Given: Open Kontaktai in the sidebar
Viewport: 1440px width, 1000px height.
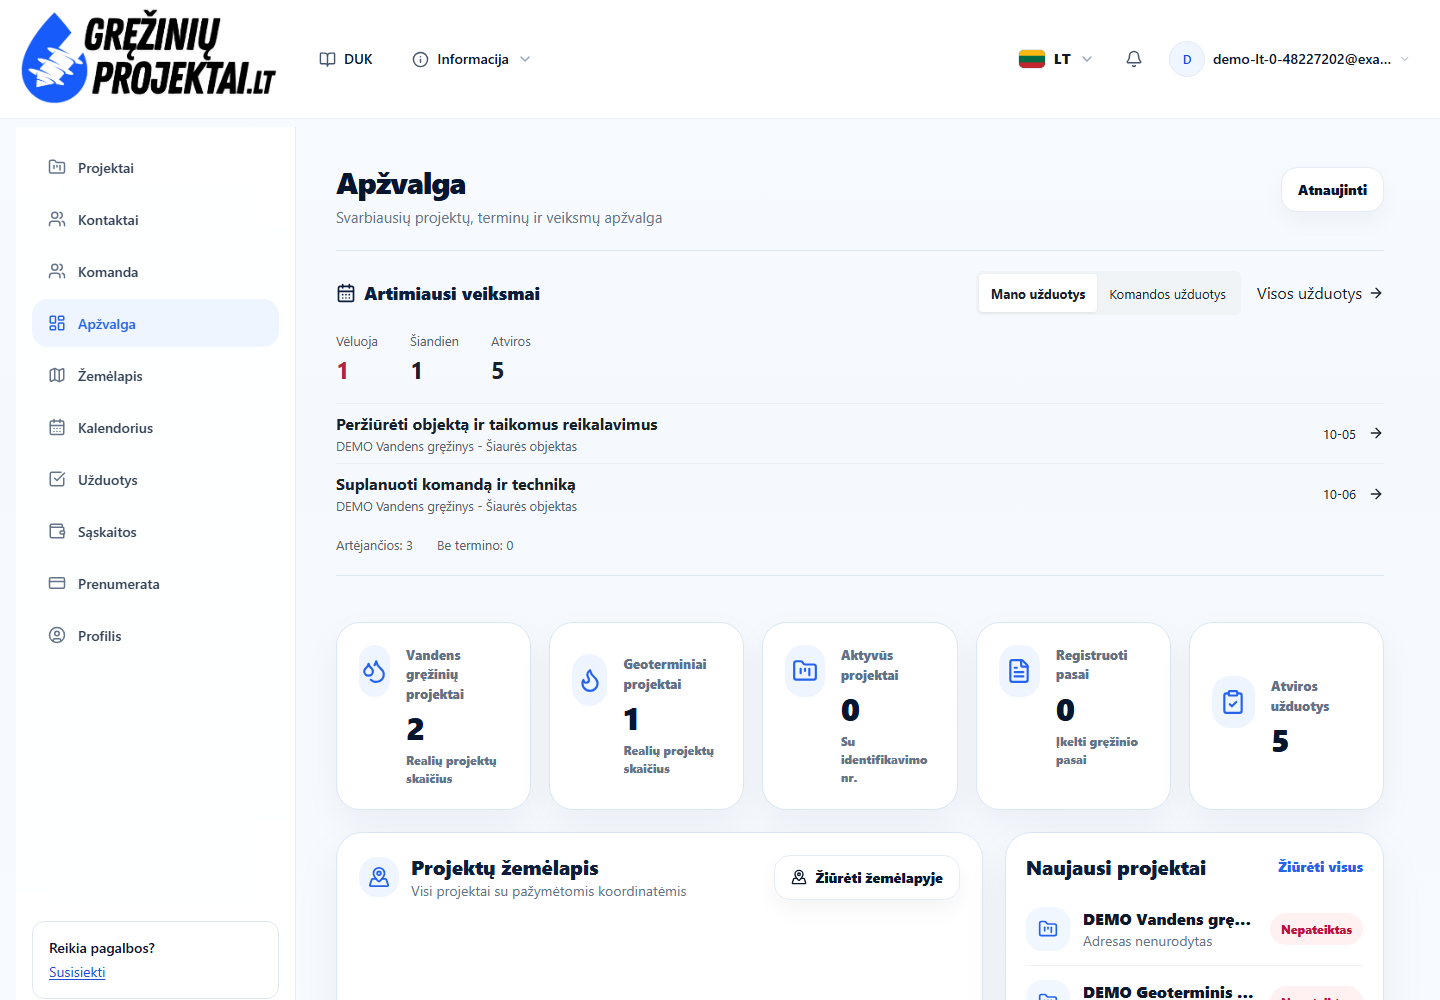Looking at the screenshot, I should 155,220.
